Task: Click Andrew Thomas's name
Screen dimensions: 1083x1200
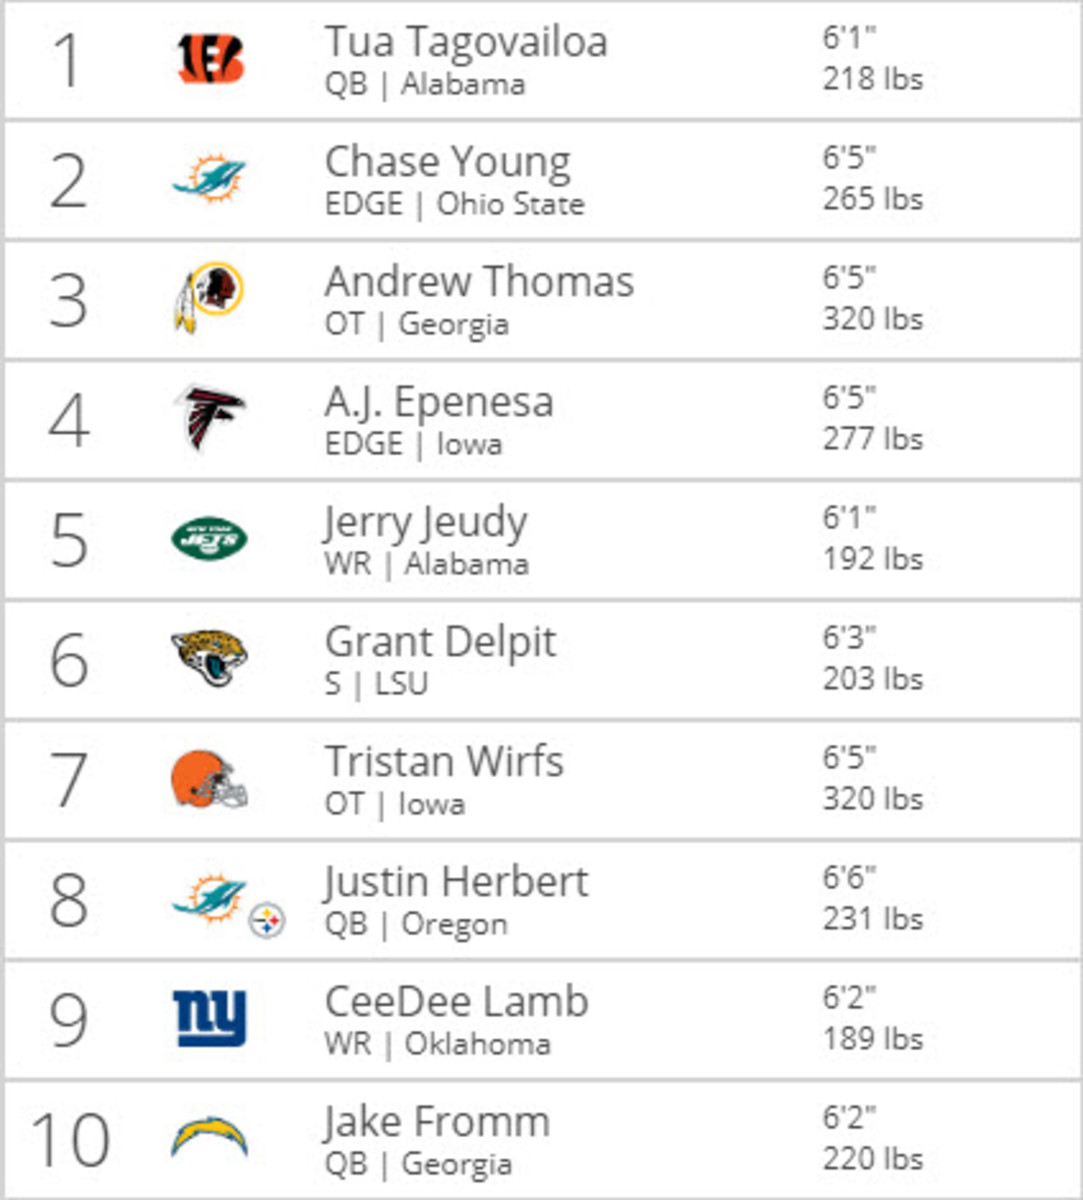Action: (x=479, y=282)
